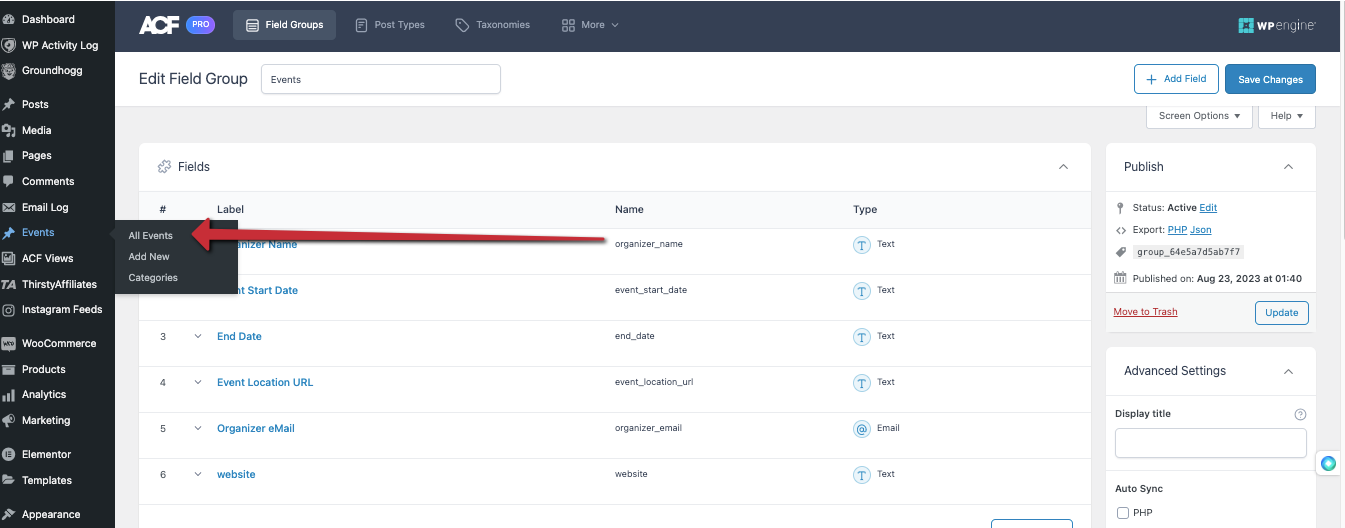Click the Move to Trash link

(x=1145, y=312)
